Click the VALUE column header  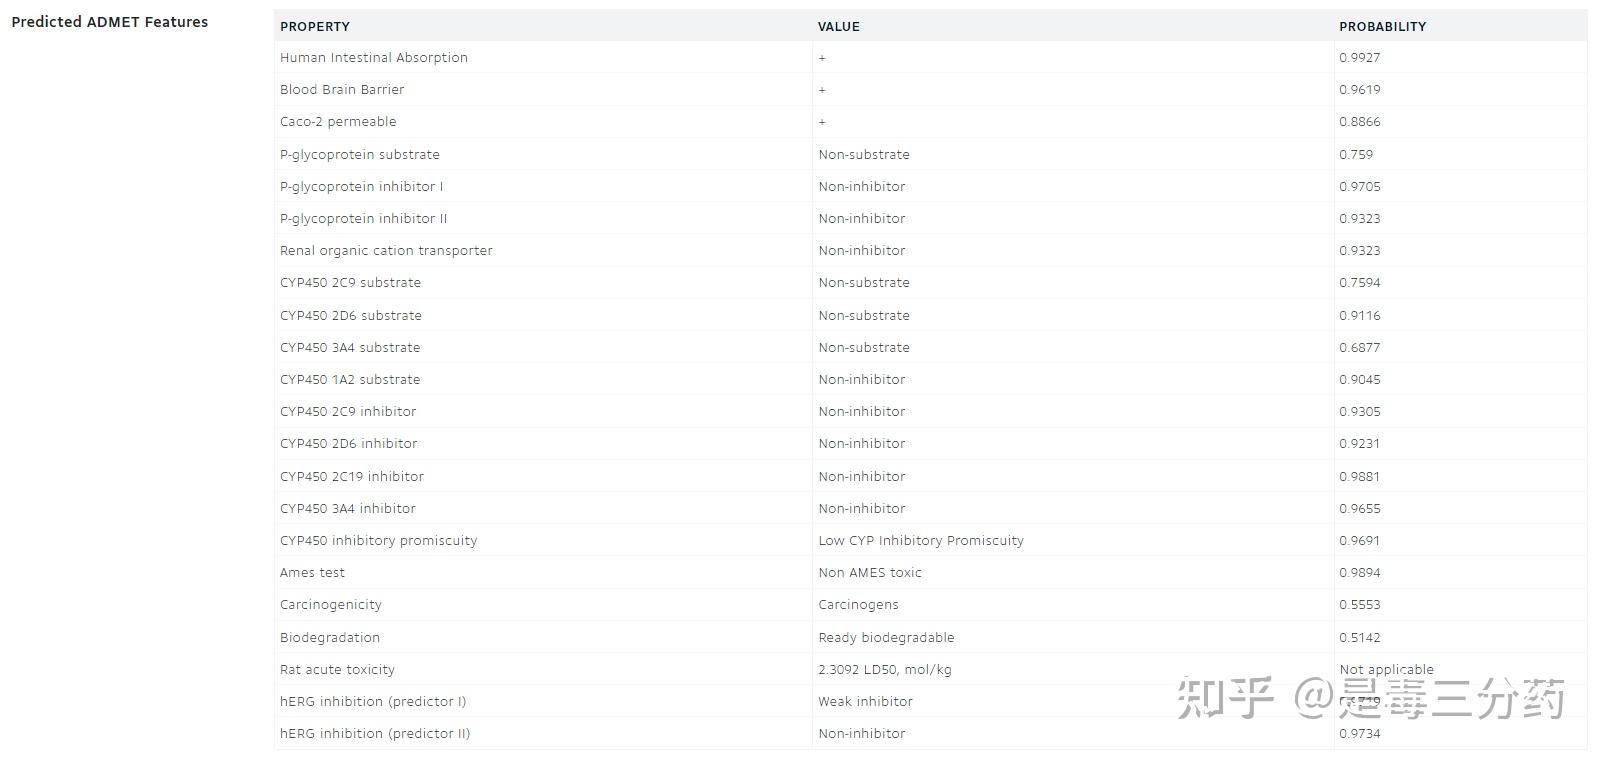pos(838,26)
